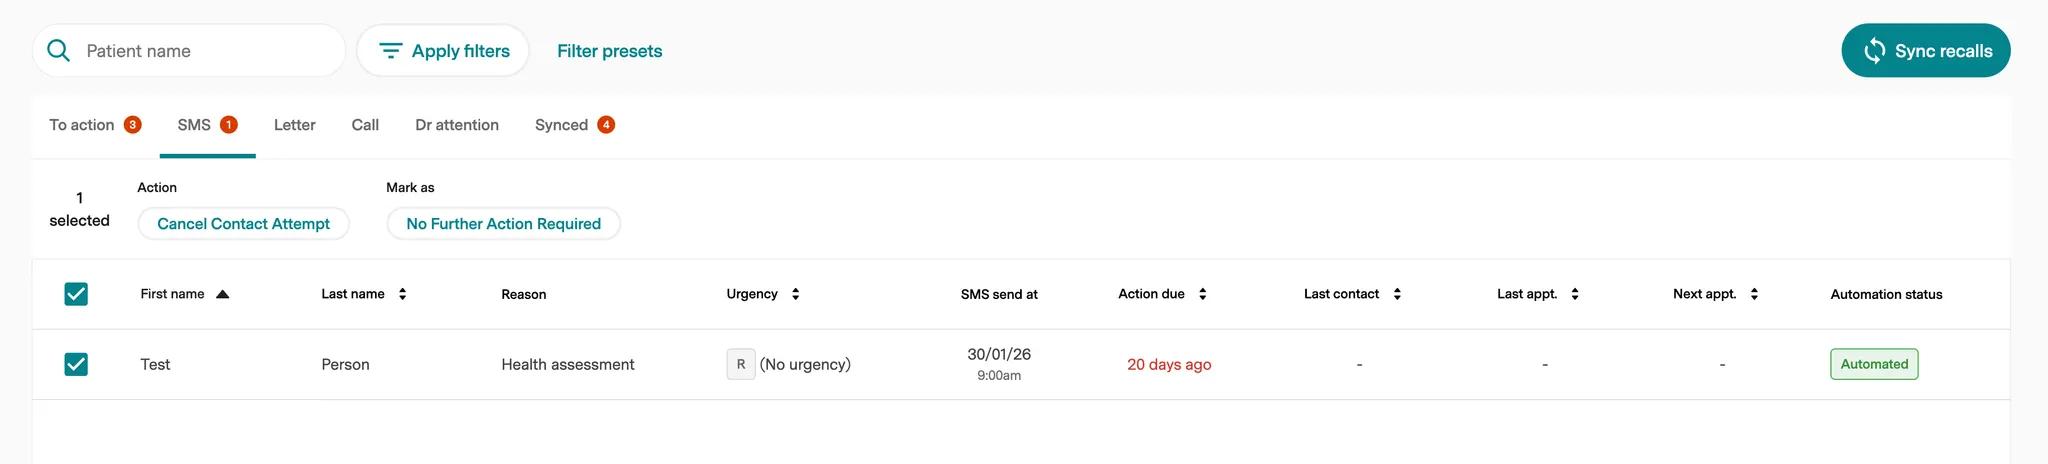
Task: Click the search magnifier icon
Action: pyautogui.click(x=59, y=51)
